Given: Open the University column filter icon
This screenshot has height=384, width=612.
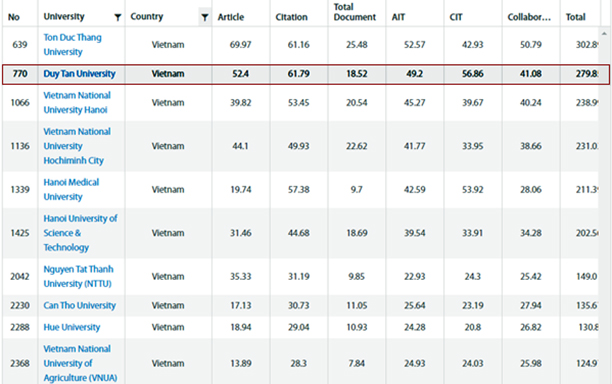Looking at the screenshot, I should tap(117, 17).
